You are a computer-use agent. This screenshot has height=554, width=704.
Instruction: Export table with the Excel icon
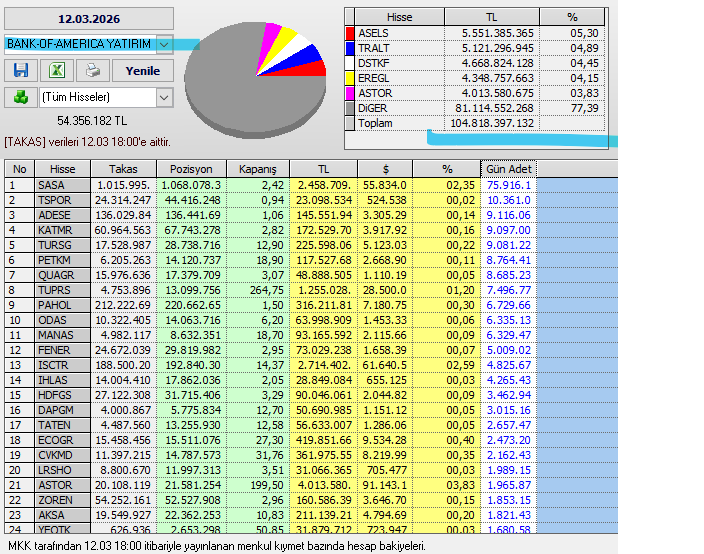click(57, 70)
